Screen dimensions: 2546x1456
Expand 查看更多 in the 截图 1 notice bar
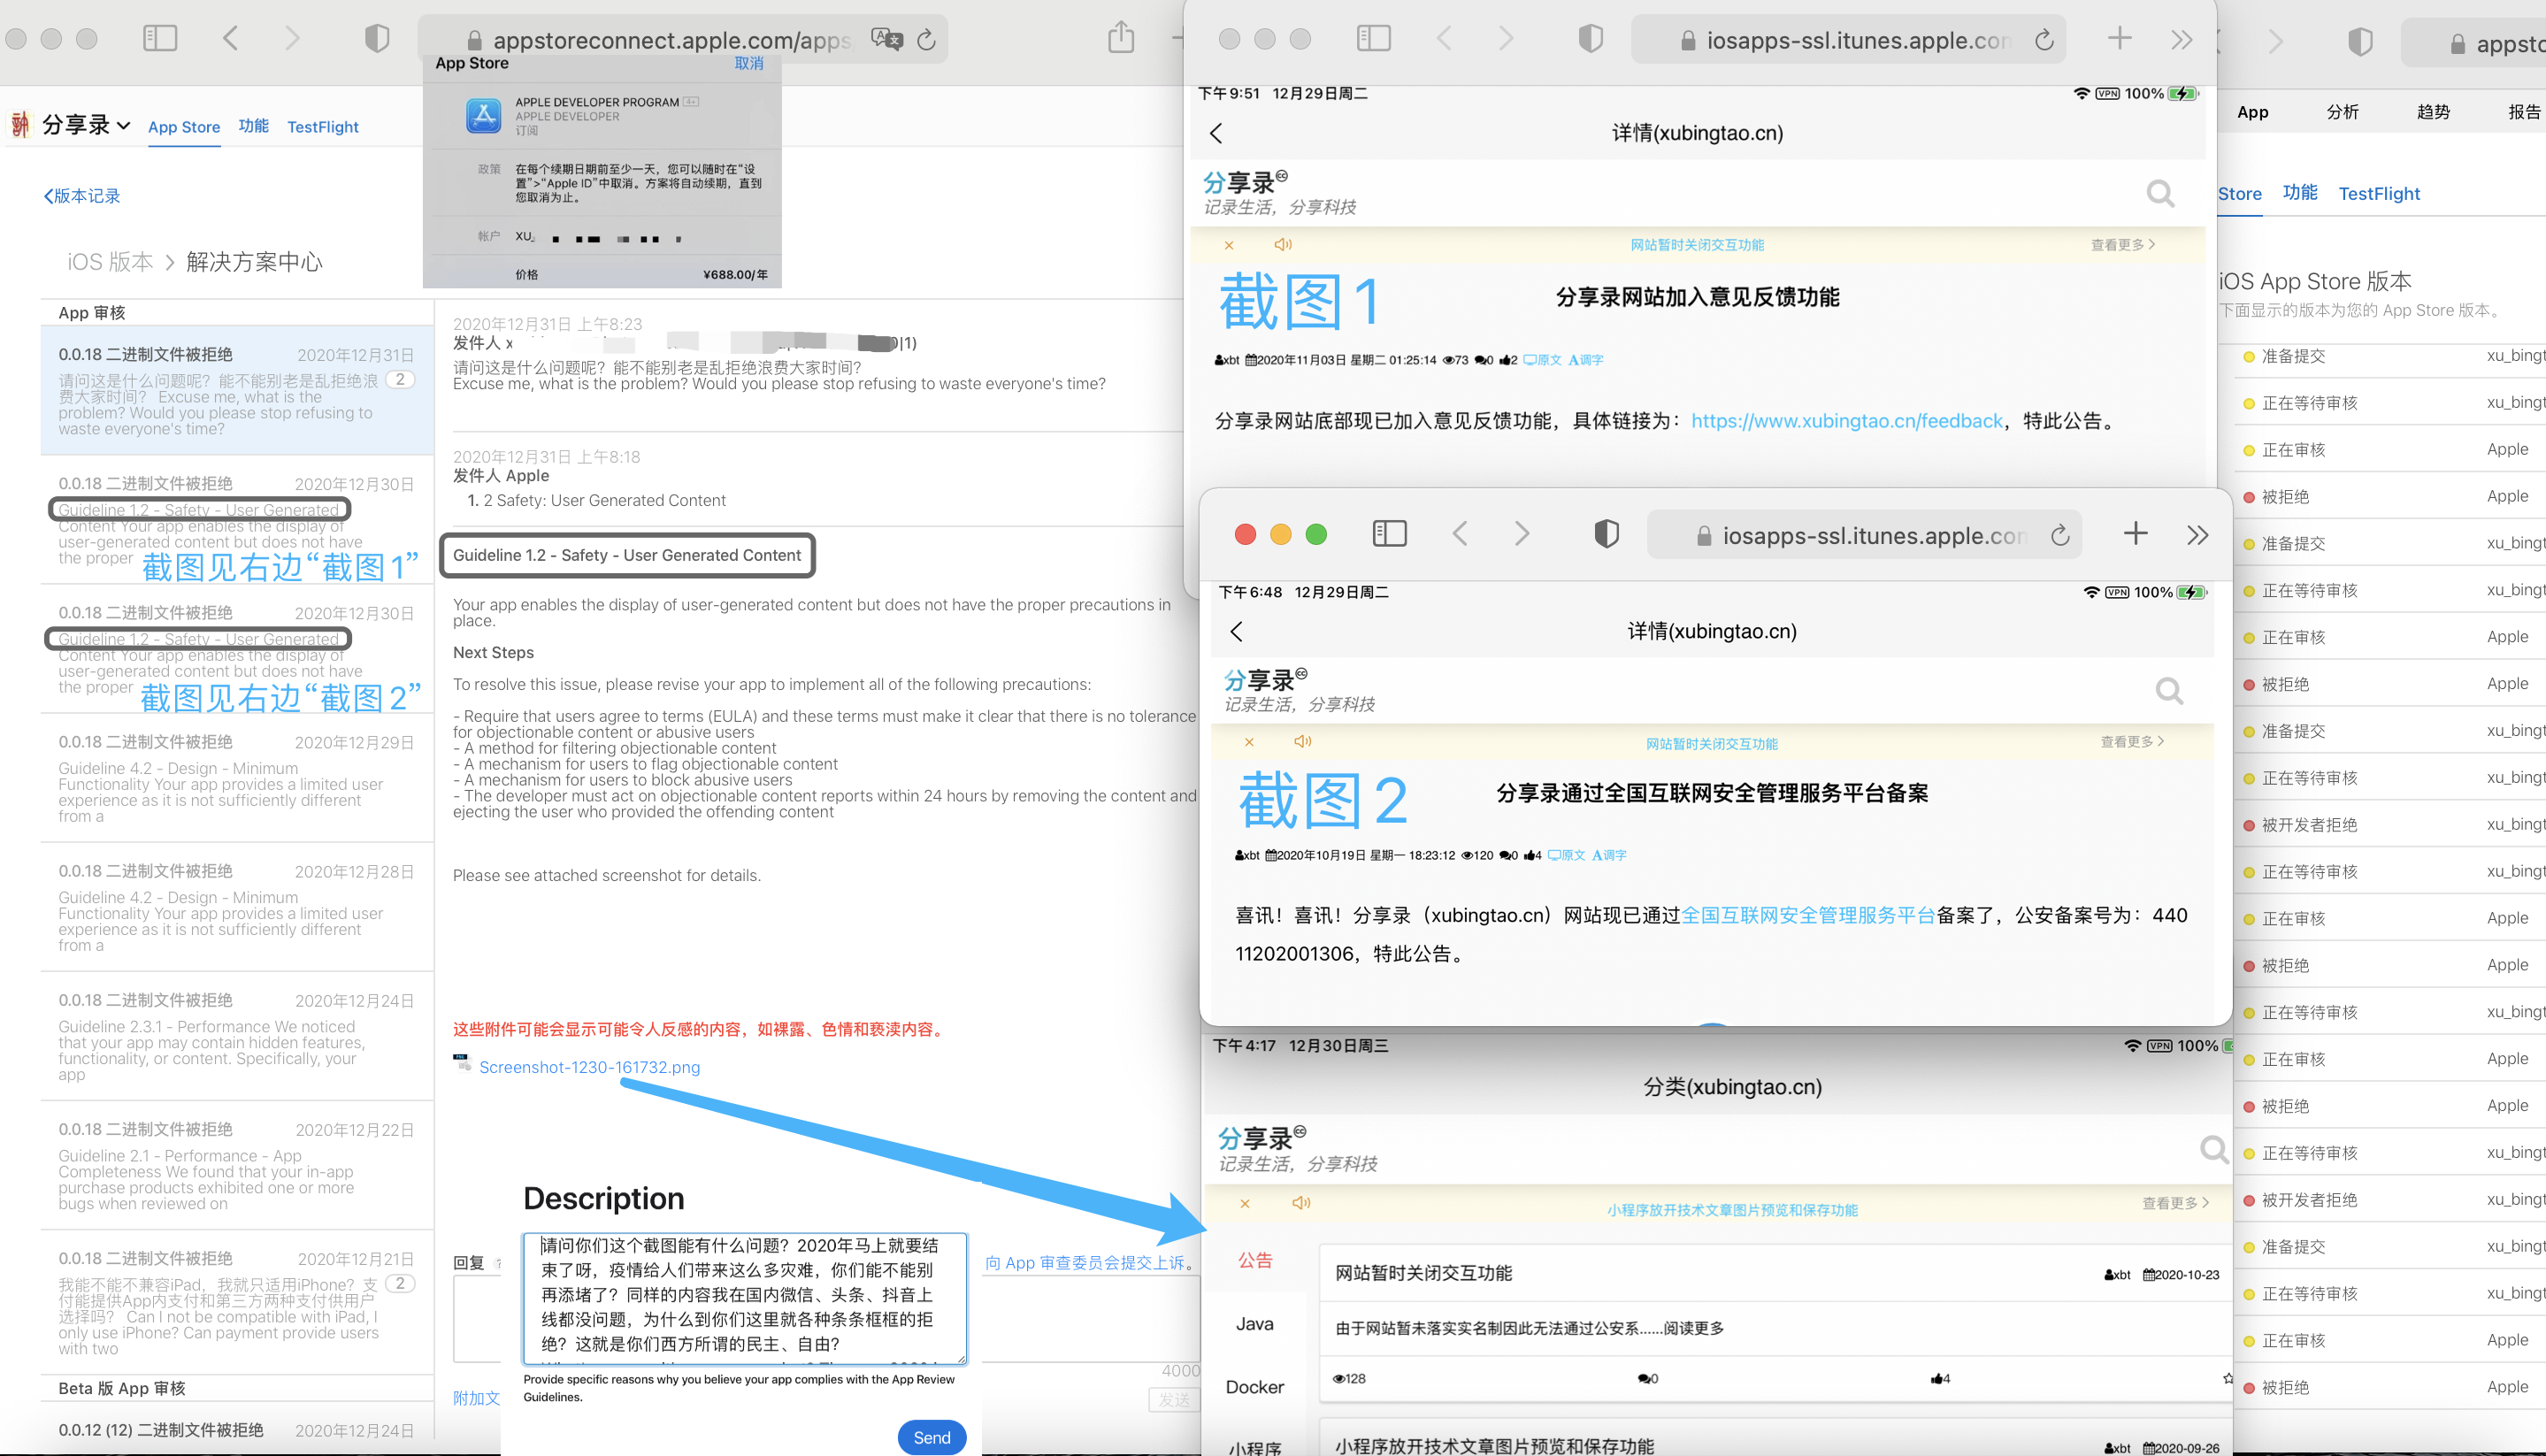2122,245
